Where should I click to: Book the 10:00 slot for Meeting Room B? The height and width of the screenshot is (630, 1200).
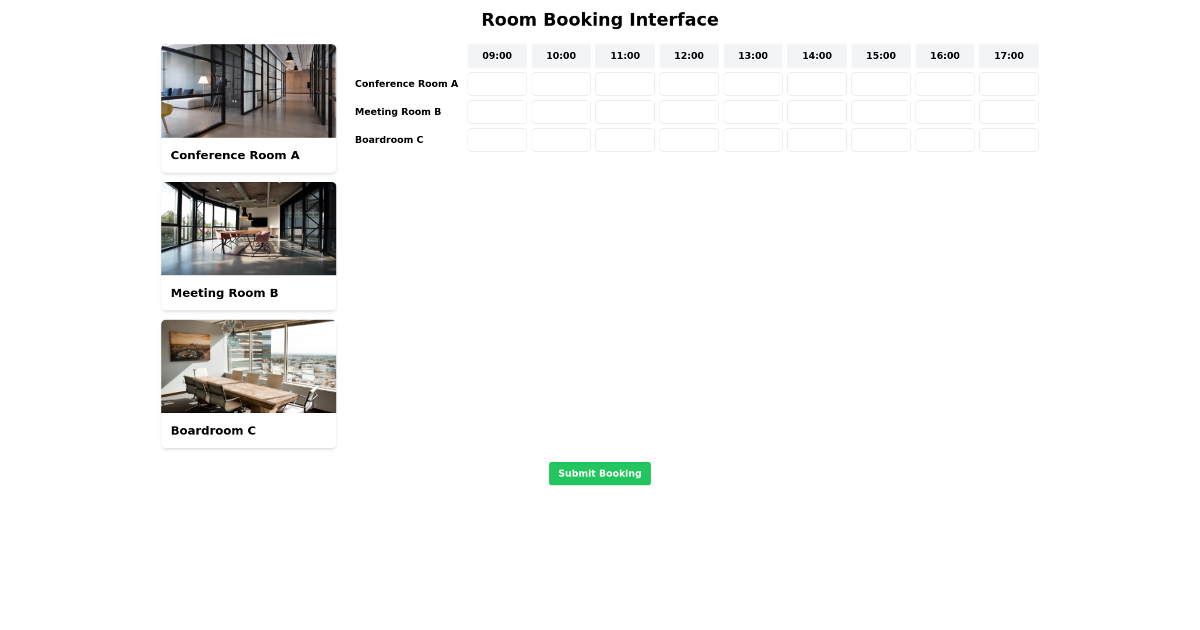(560, 112)
